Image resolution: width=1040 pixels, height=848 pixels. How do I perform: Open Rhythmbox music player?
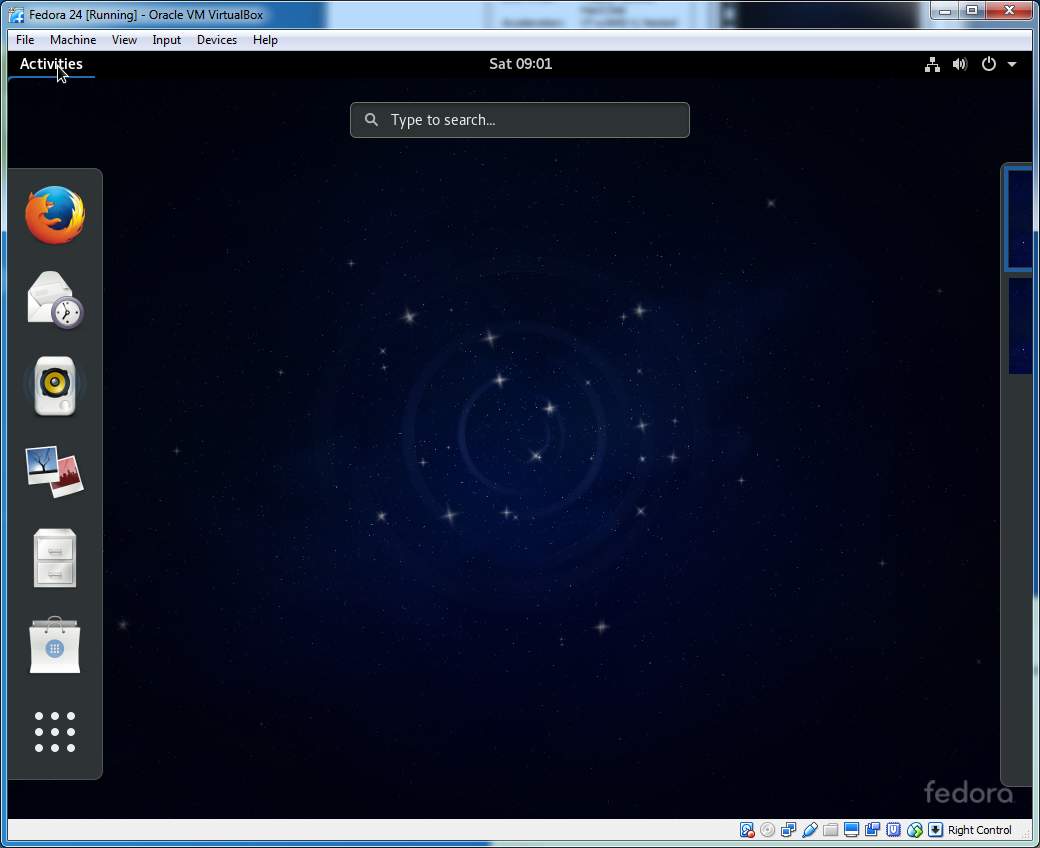(x=55, y=386)
